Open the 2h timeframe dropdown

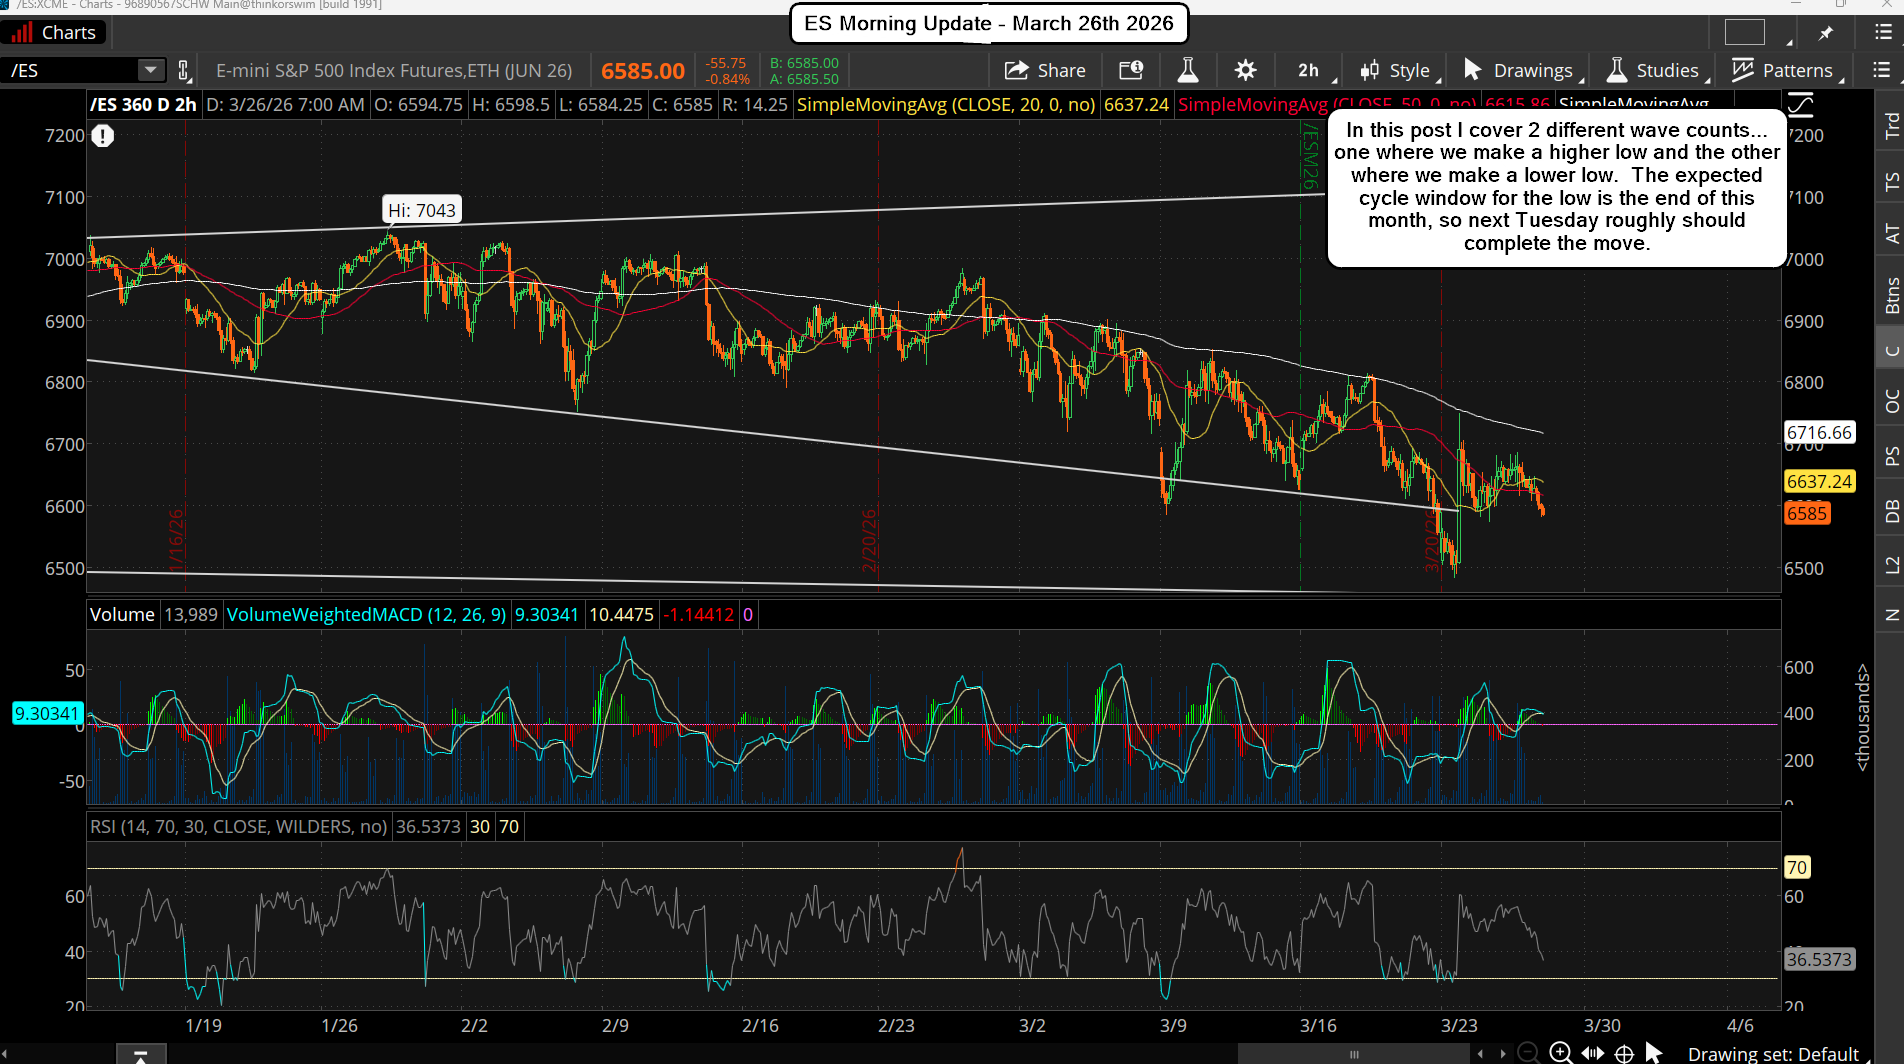click(x=1308, y=70)
